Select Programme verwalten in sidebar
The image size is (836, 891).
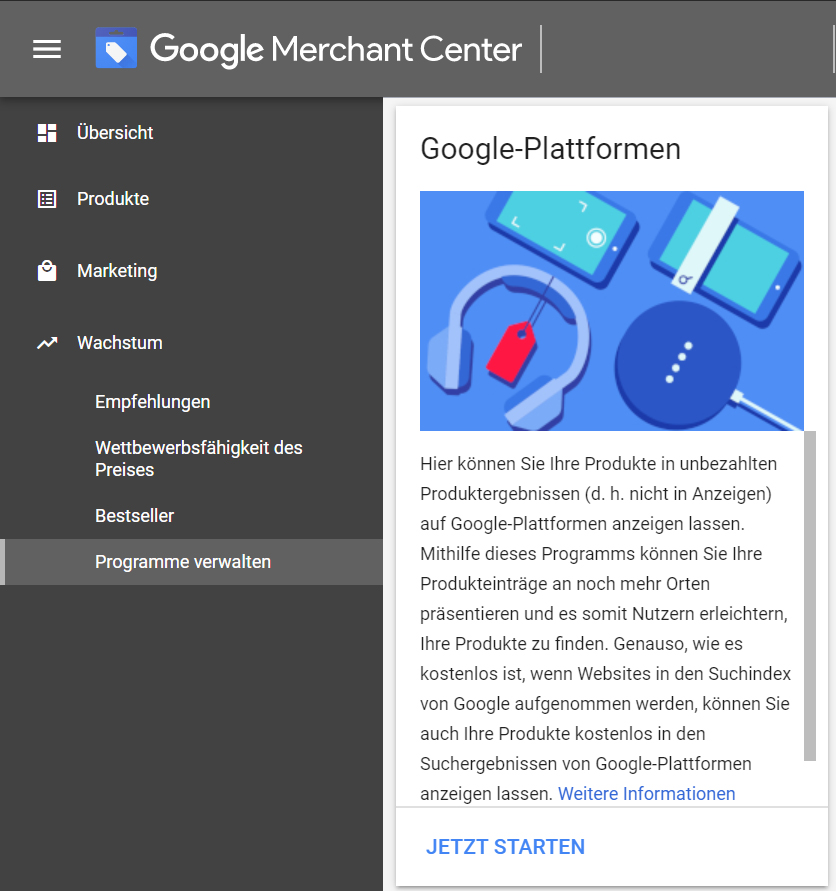[183, 562]
